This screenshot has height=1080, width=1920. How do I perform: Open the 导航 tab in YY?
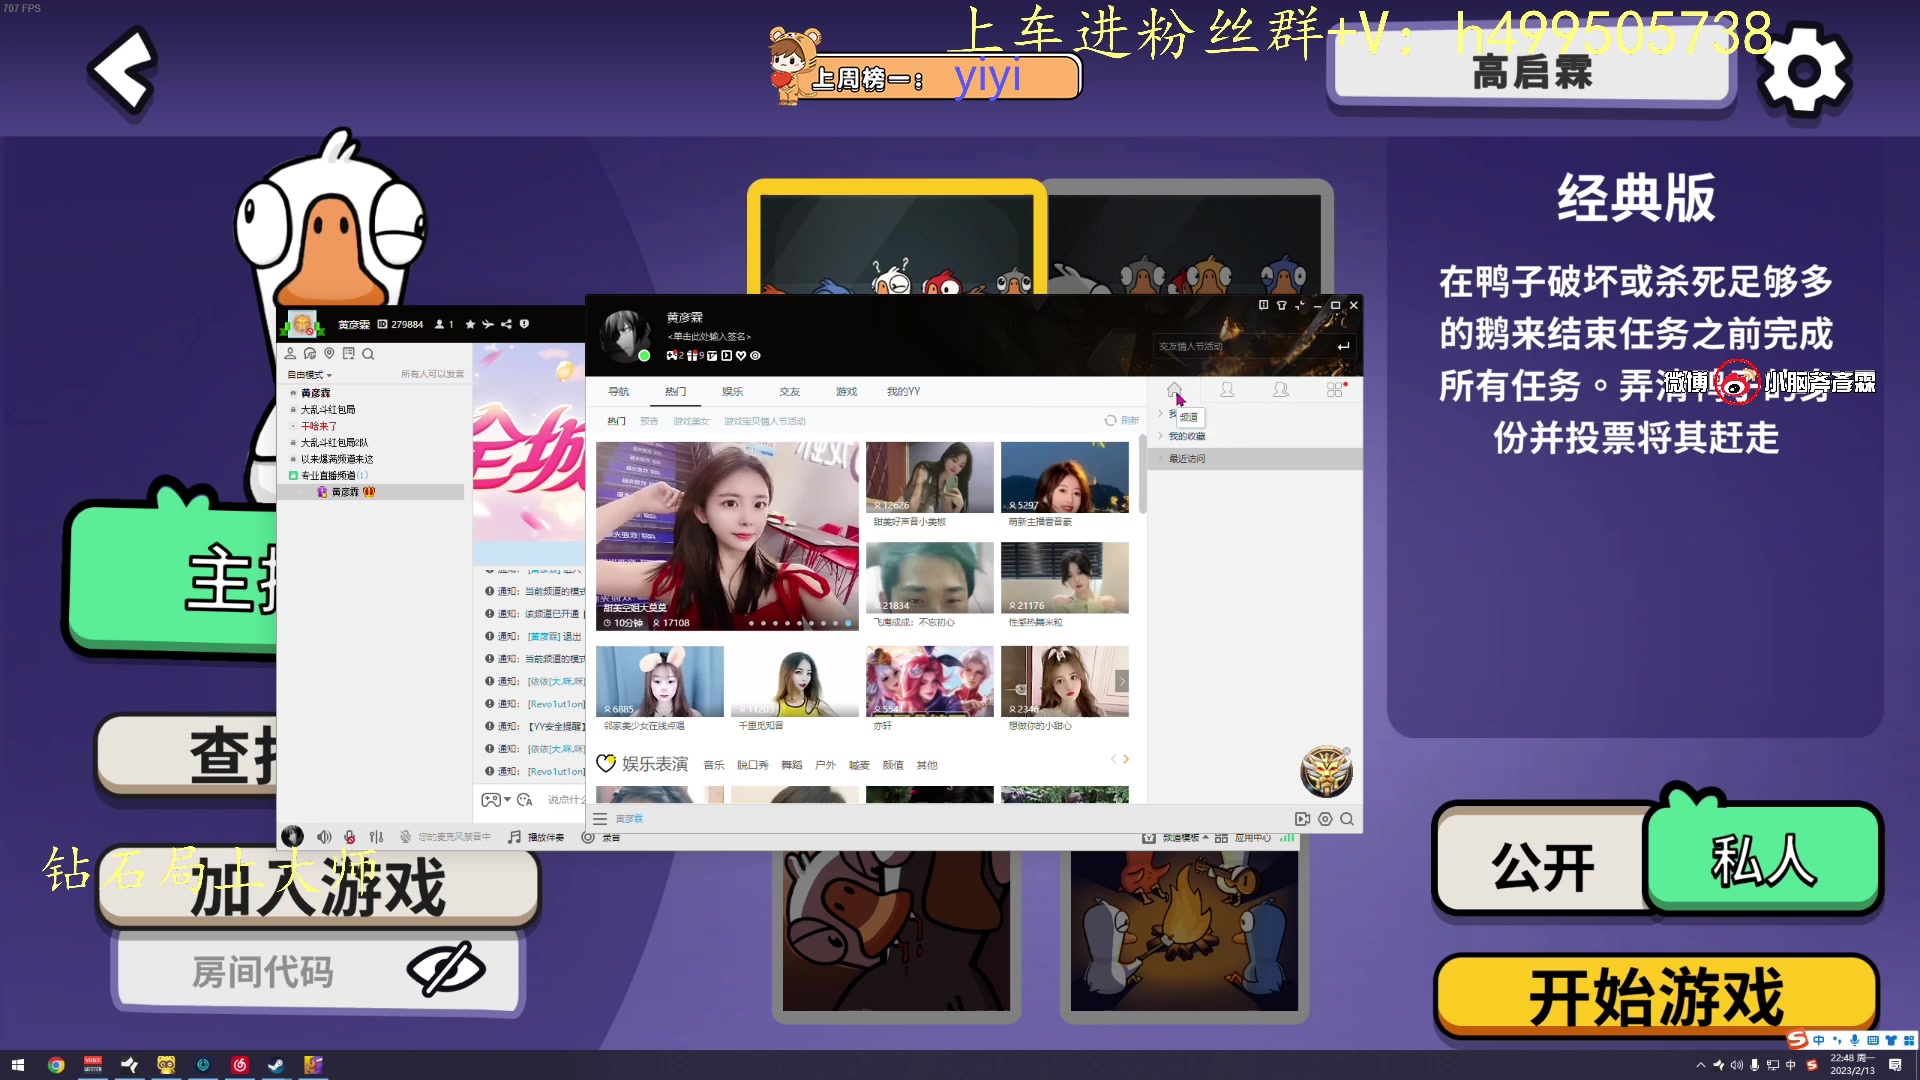click(618, 391)
